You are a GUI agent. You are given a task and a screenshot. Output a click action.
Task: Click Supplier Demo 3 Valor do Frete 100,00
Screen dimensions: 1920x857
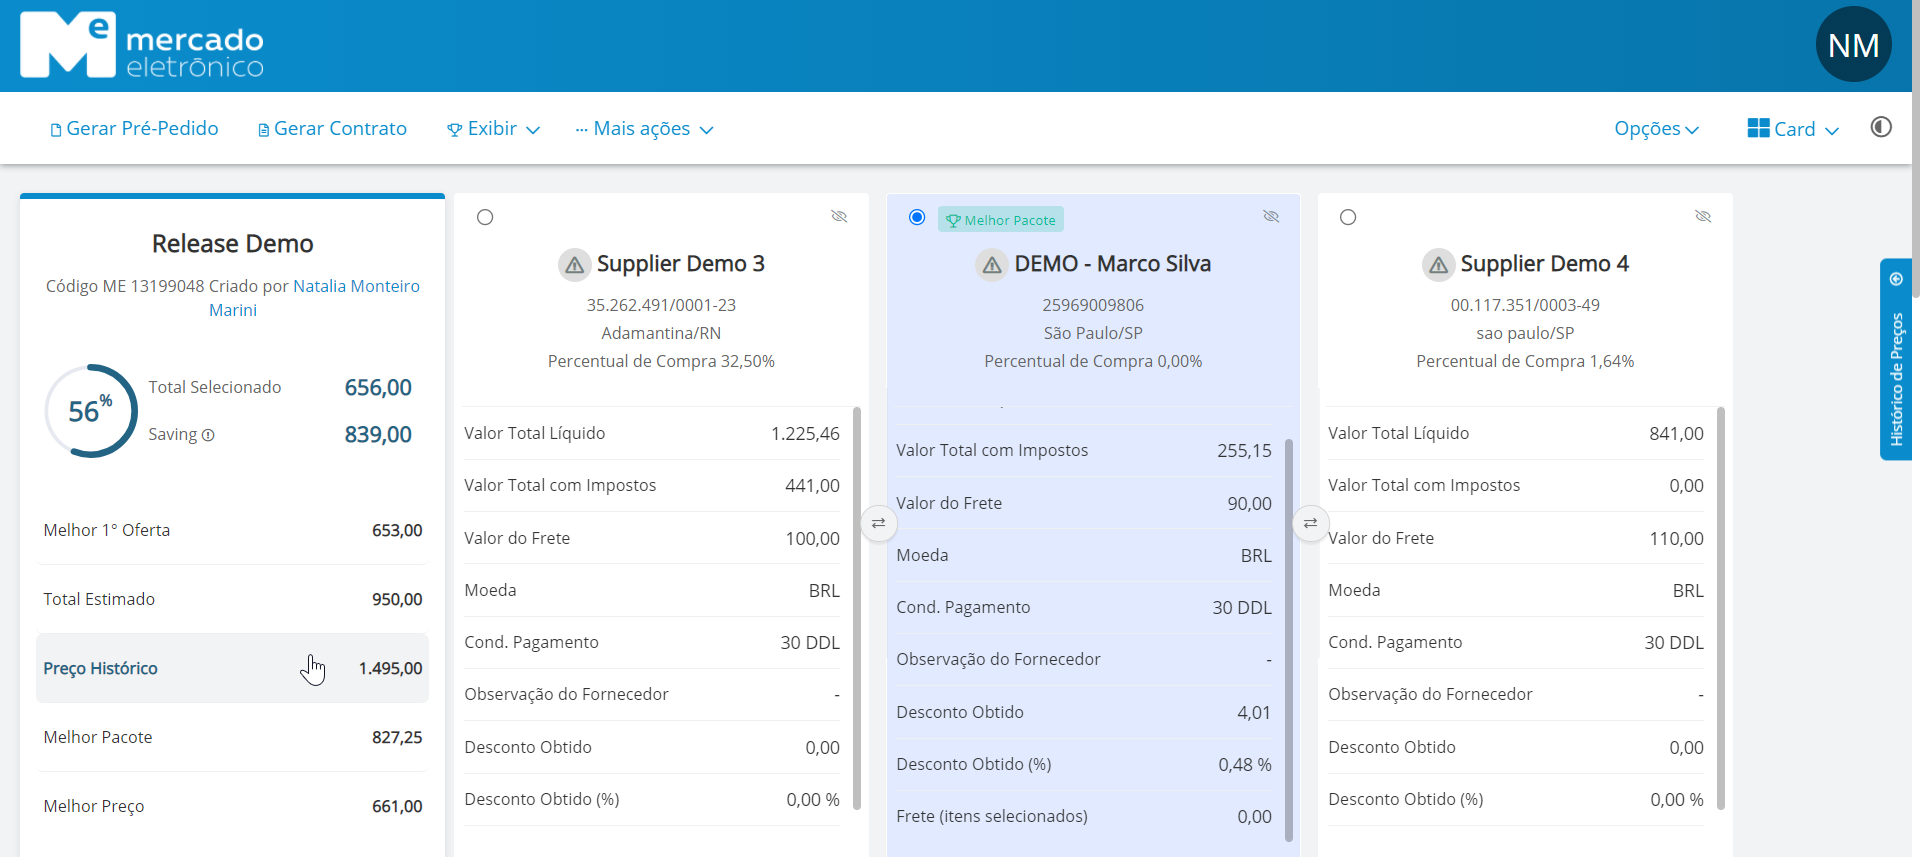(812, 539)
